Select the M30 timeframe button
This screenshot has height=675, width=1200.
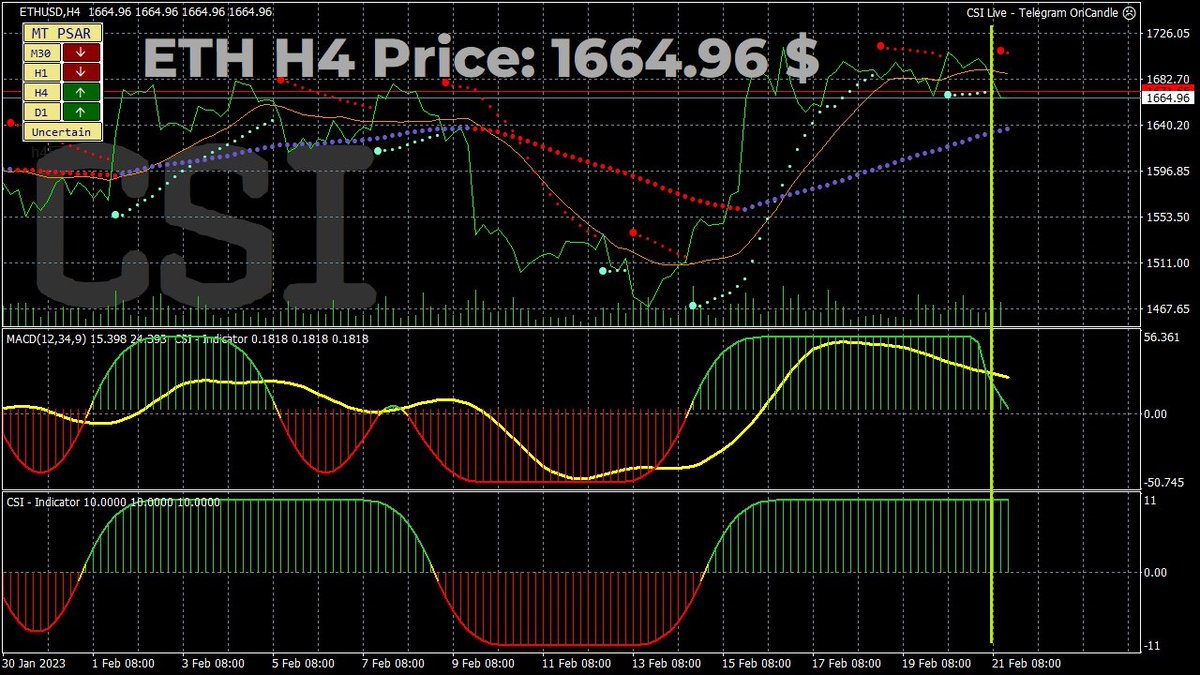click(x=41, y=52)
